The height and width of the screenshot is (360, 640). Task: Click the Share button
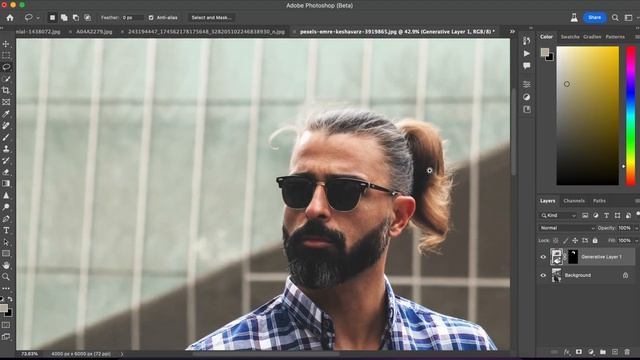pos(595,18)
